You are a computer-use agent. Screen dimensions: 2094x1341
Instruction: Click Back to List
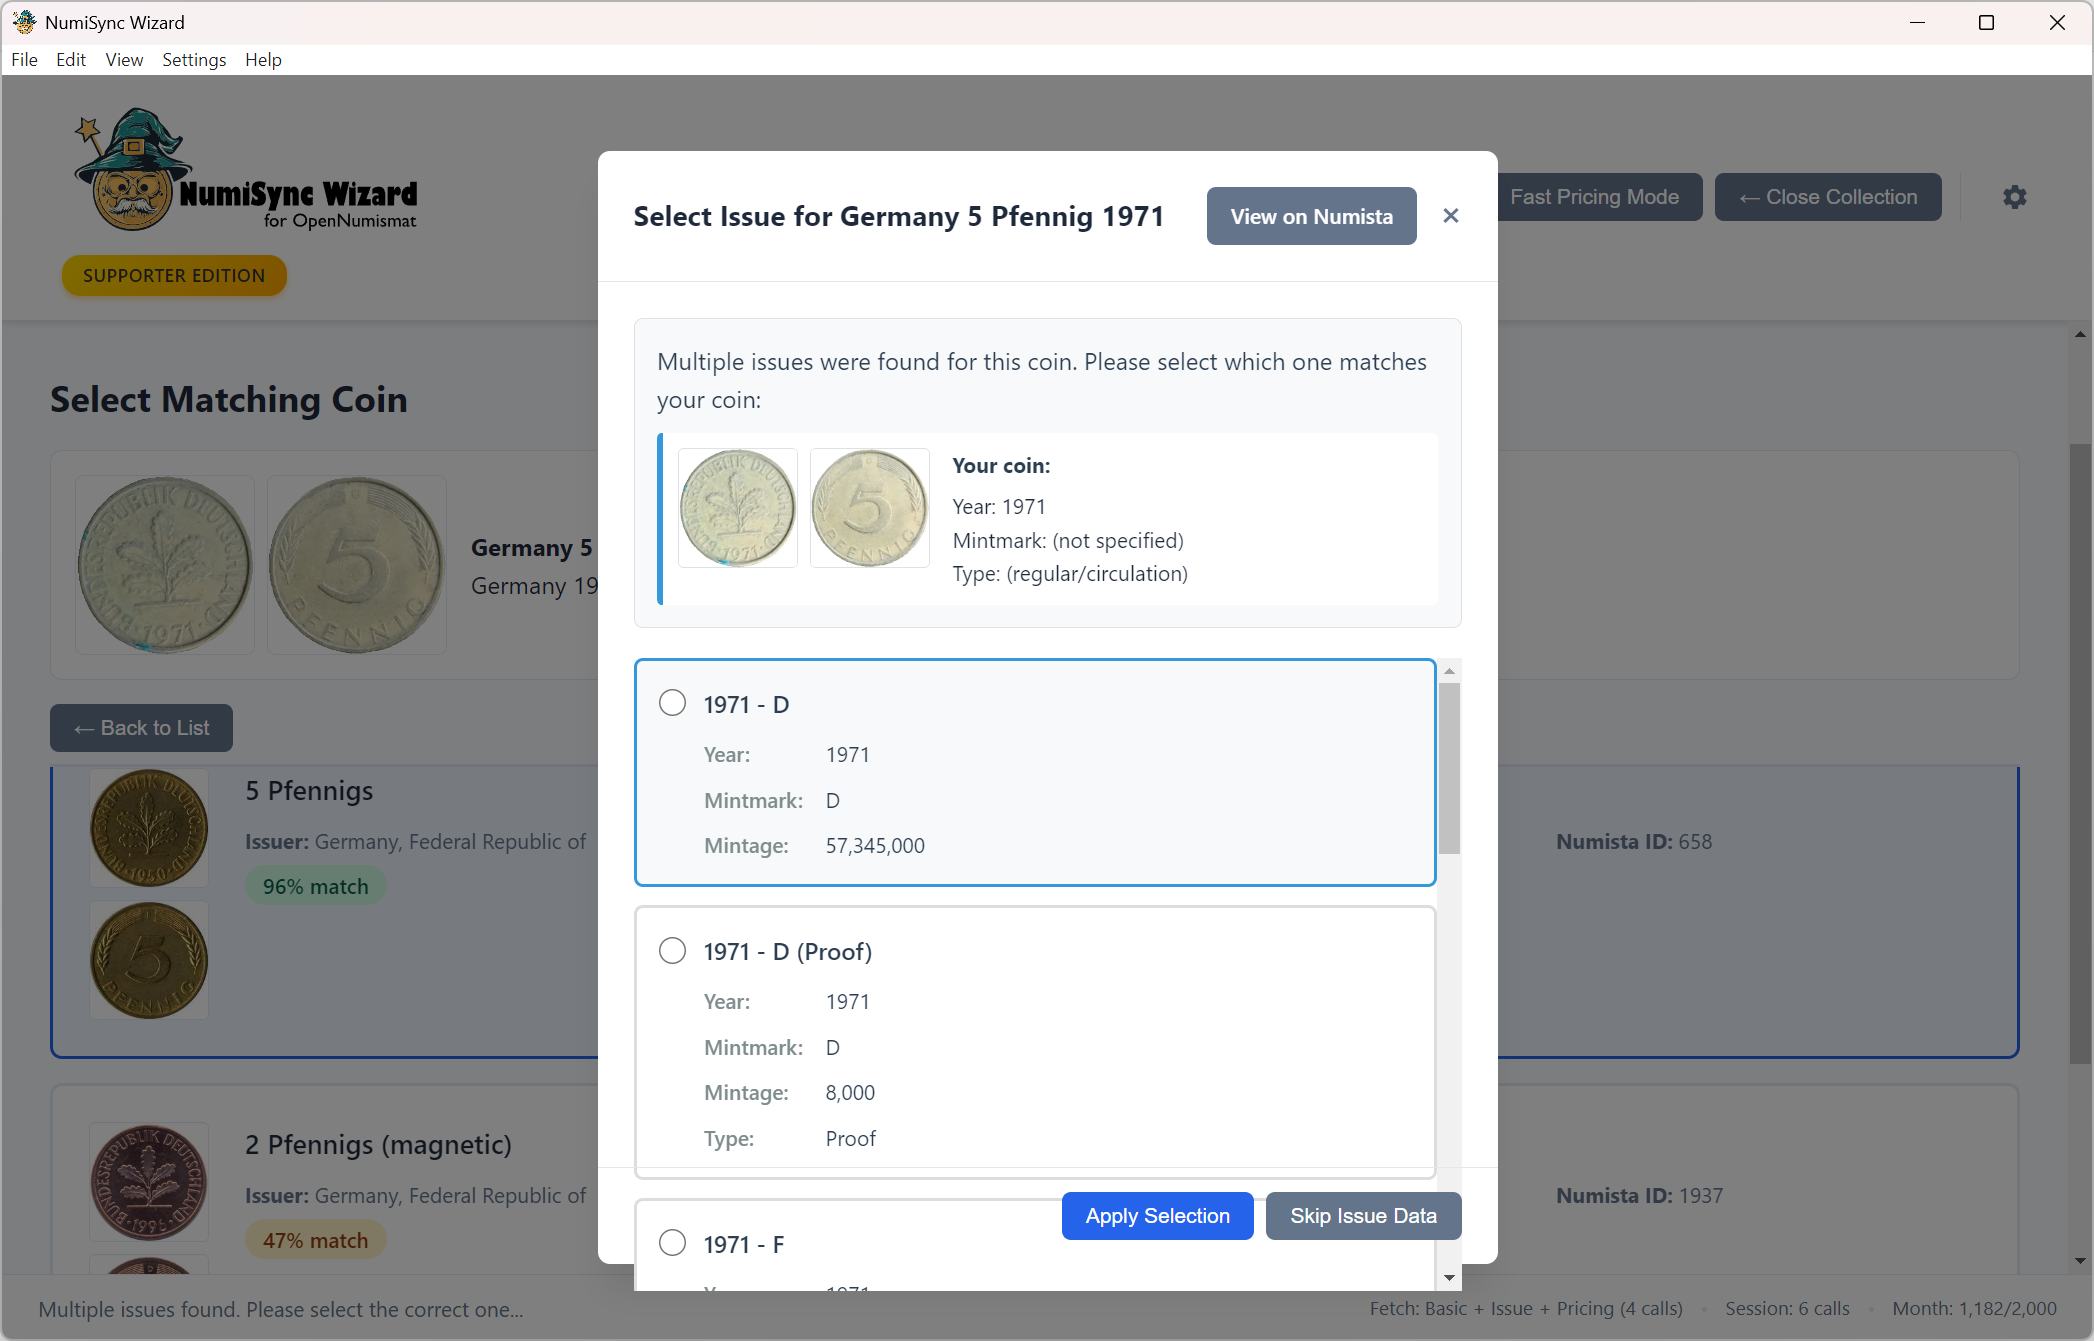point(140,728)
